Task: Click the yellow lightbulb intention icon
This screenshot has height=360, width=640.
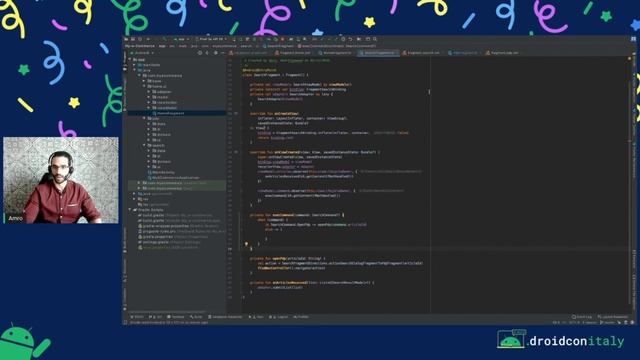Action: [246, 244]
